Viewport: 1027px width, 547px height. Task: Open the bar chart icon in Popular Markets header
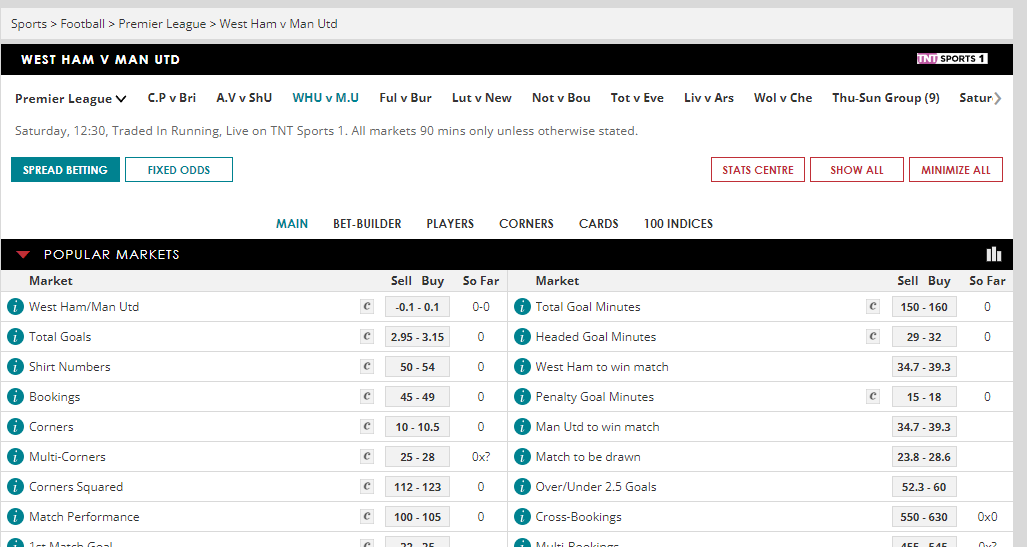[x=994, y=254]
